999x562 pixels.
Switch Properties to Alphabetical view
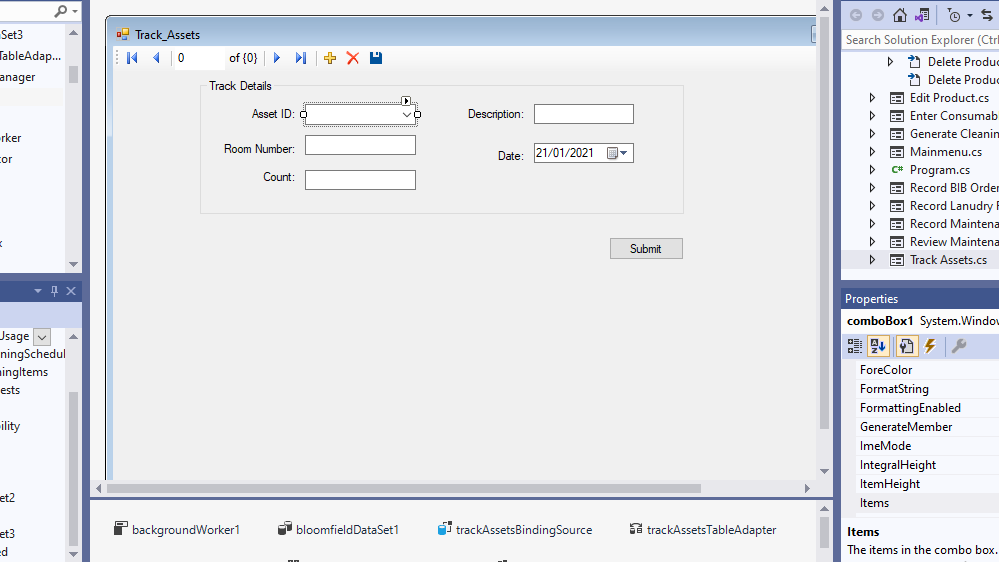point(878,346)
